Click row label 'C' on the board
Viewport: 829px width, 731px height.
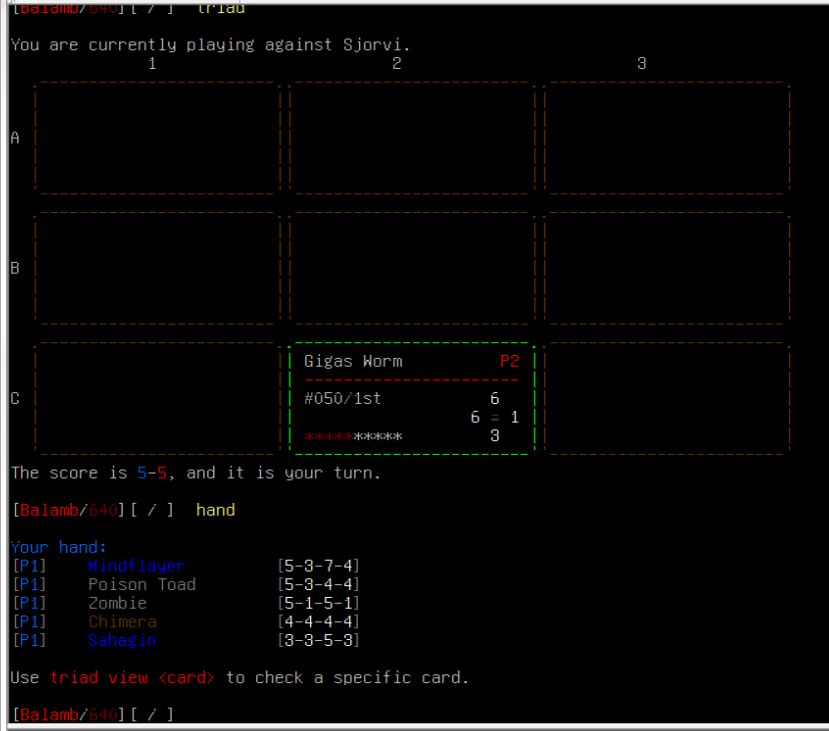[x=15, y=399]
